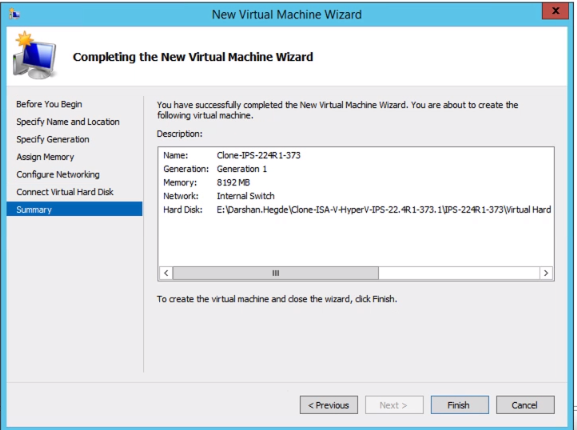Click the empty scrollbar track right of thumb
This screenshot has height=430, width=577.
click(459, 273)
